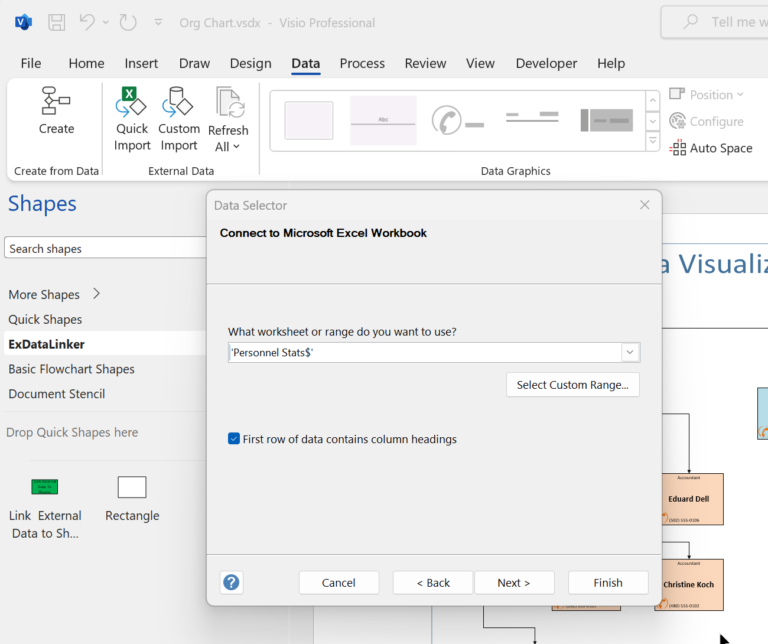Viewport: 768px width, 644px height.
Task: Open the dialog's blue help icon
Action: pyautogui.click(x=231, y=582)
